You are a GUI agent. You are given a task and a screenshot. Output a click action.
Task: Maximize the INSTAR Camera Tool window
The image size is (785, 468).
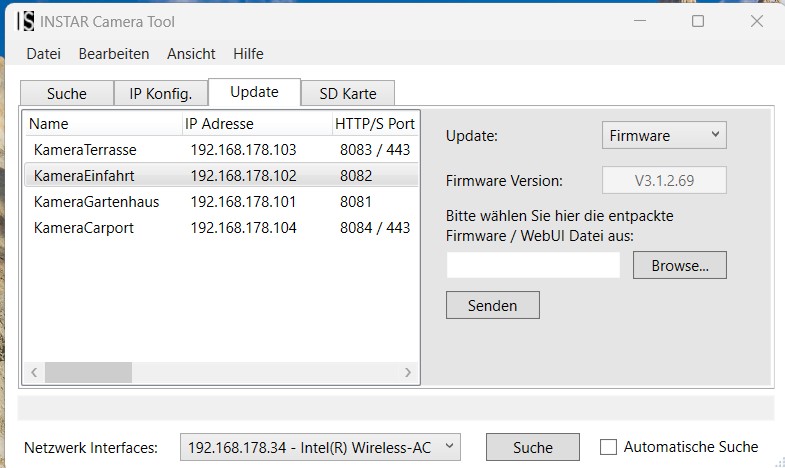[698, 21]
